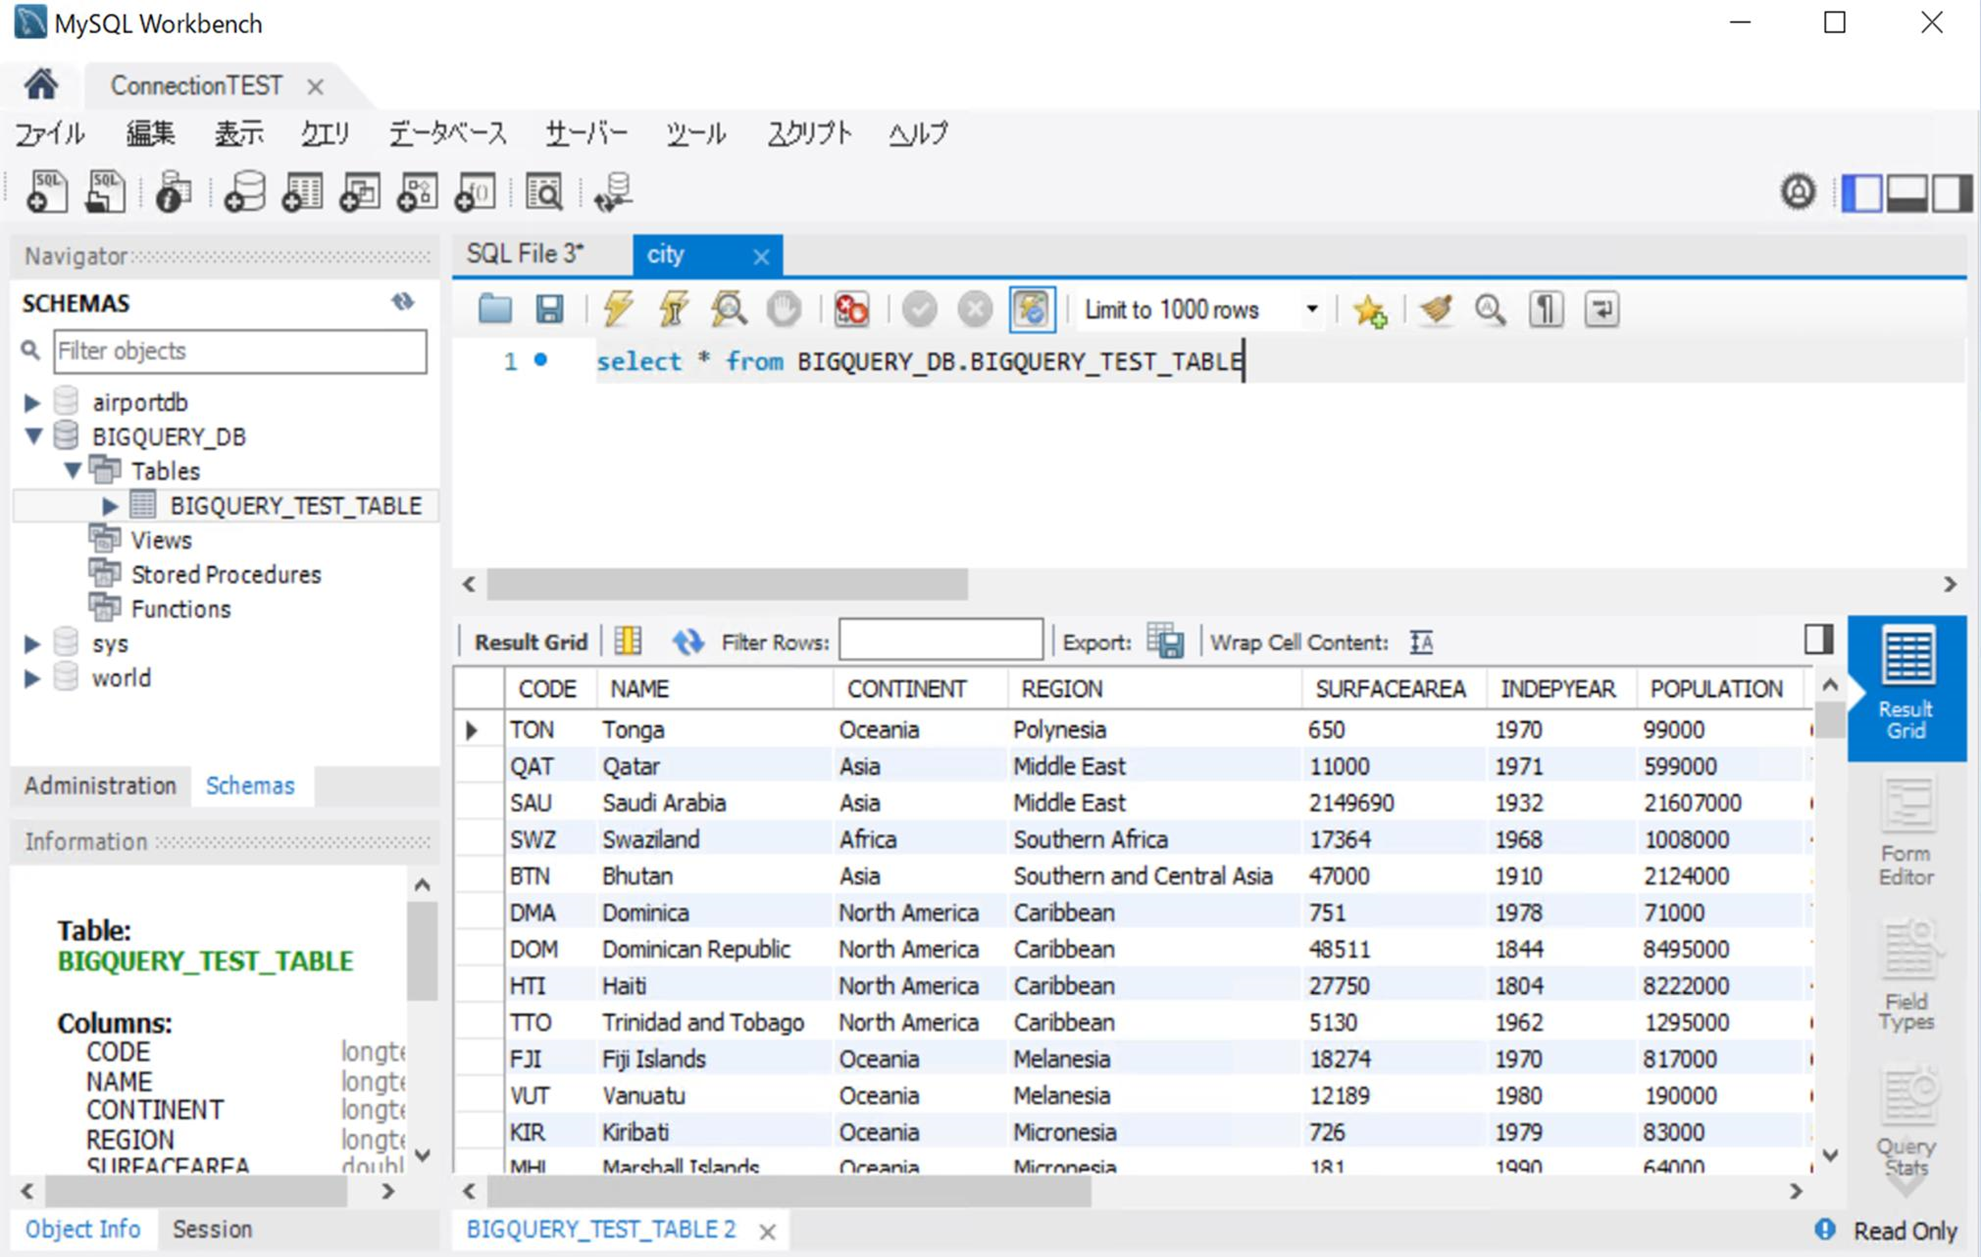Open the management tools settings icon
This screenshot has height=1257, width=1981.
[x=1798, y=191]
